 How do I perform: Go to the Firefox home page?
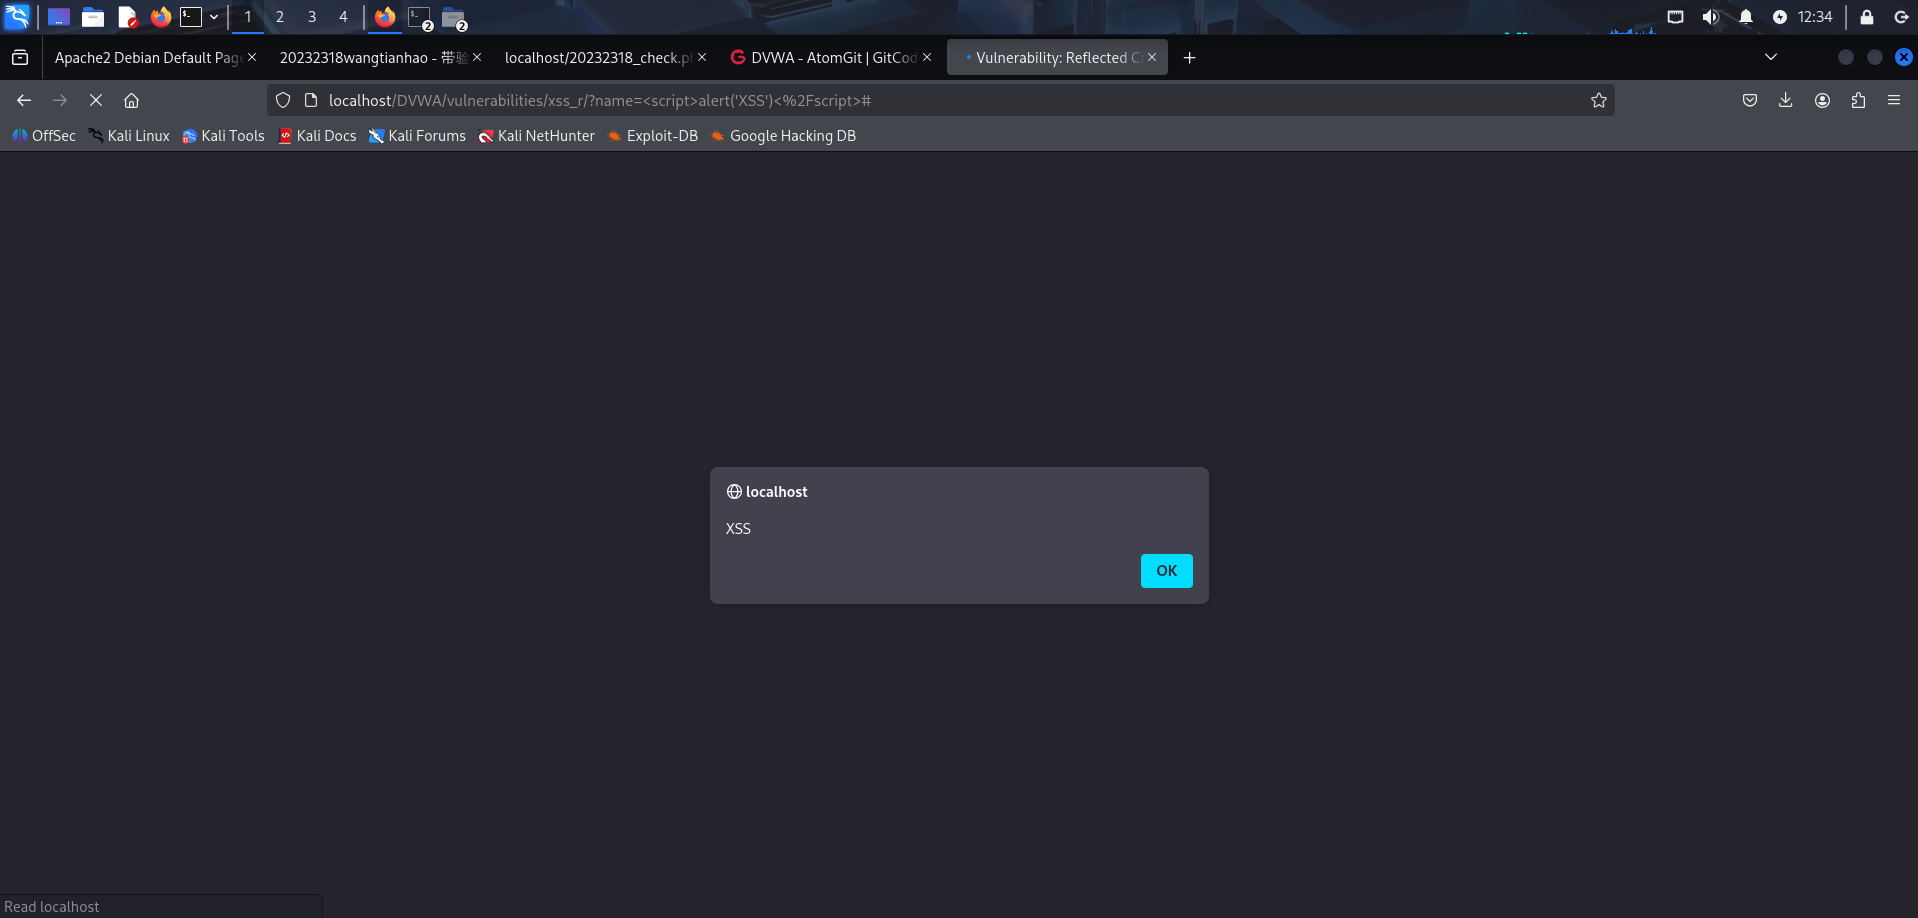point(131,100)
